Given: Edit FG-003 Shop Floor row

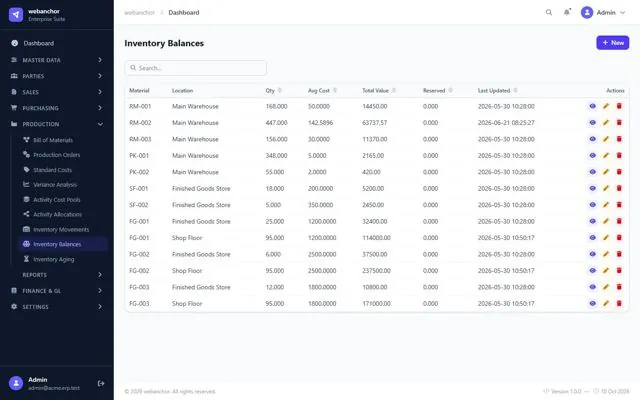Looking at the screenshot, I should pos(606,303).
